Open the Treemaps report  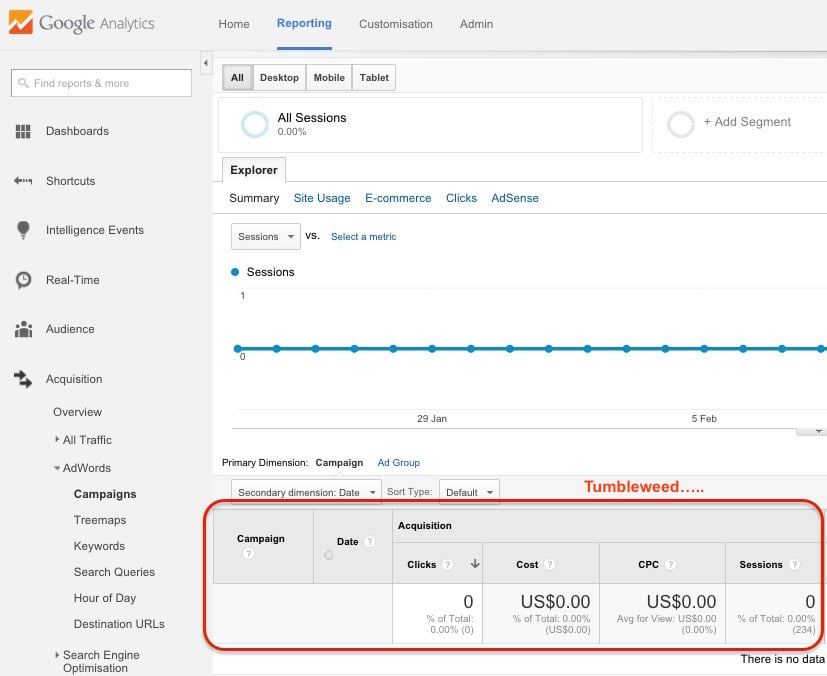click(x=100, y=520)
